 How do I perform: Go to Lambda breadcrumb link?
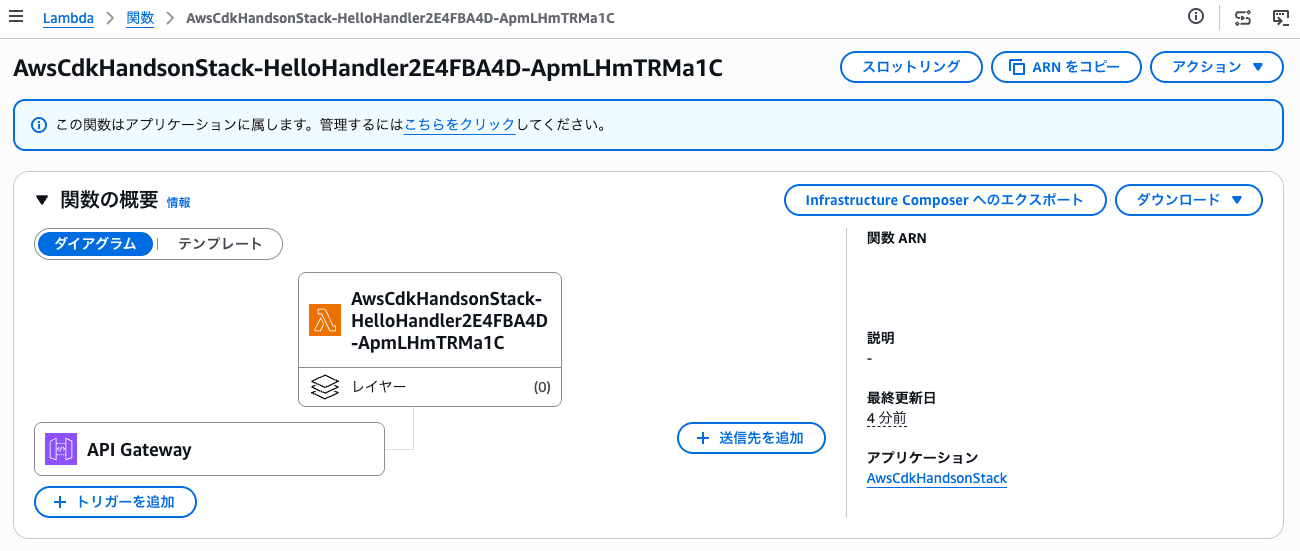pos(68,18)
